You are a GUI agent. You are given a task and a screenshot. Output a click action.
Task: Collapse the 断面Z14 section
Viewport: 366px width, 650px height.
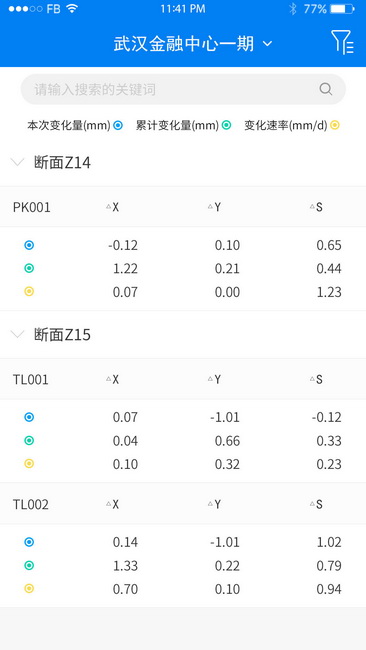click(17, 162)
